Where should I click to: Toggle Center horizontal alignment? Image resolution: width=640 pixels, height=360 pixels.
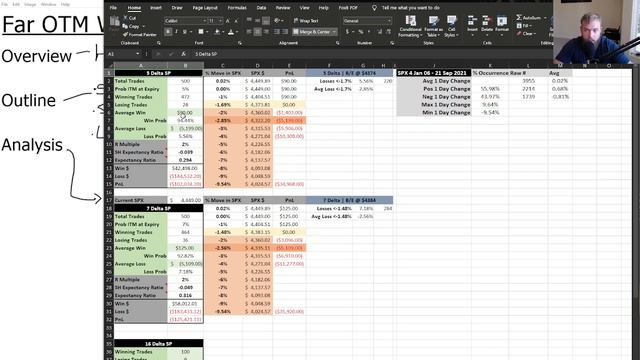point(258,32)
